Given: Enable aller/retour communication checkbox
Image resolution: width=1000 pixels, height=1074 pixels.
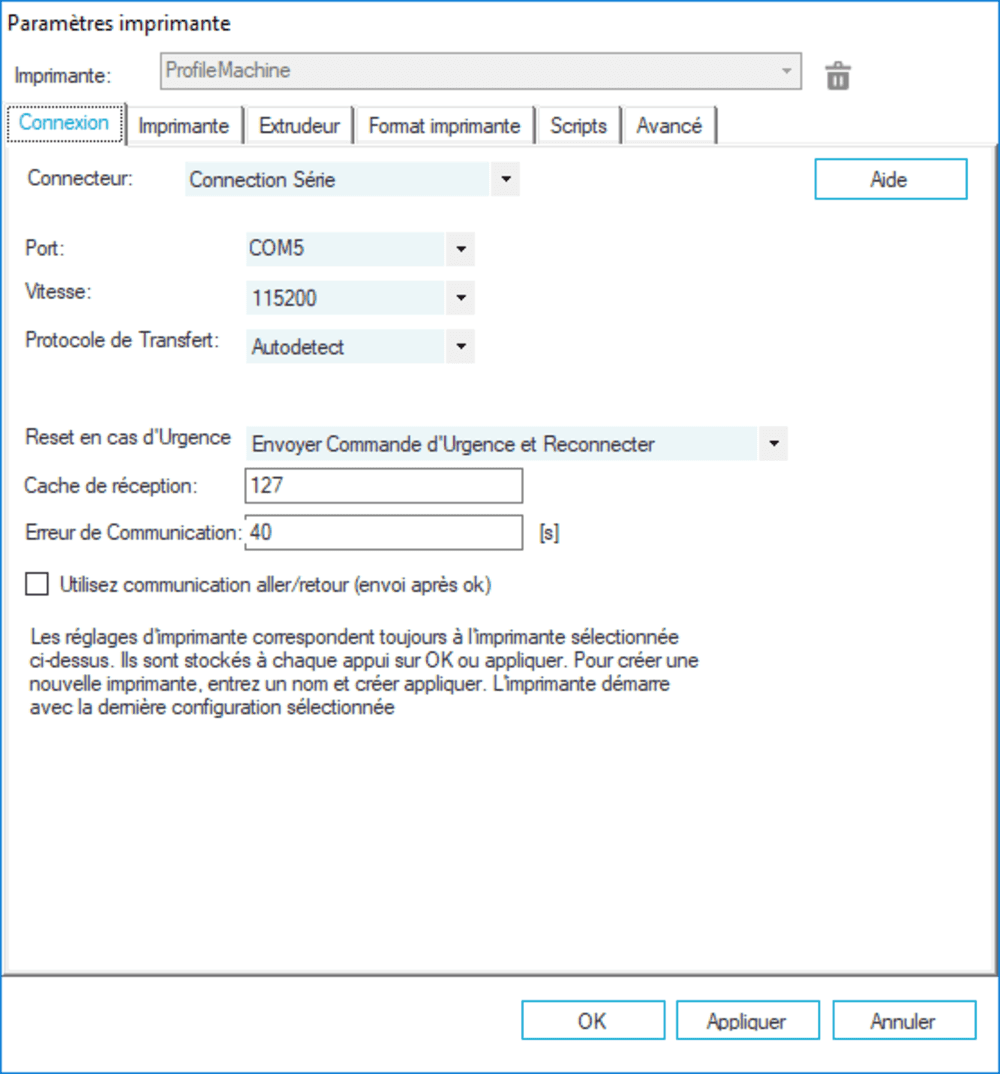Looking at the screenshot, I should [x=37, y=584].
